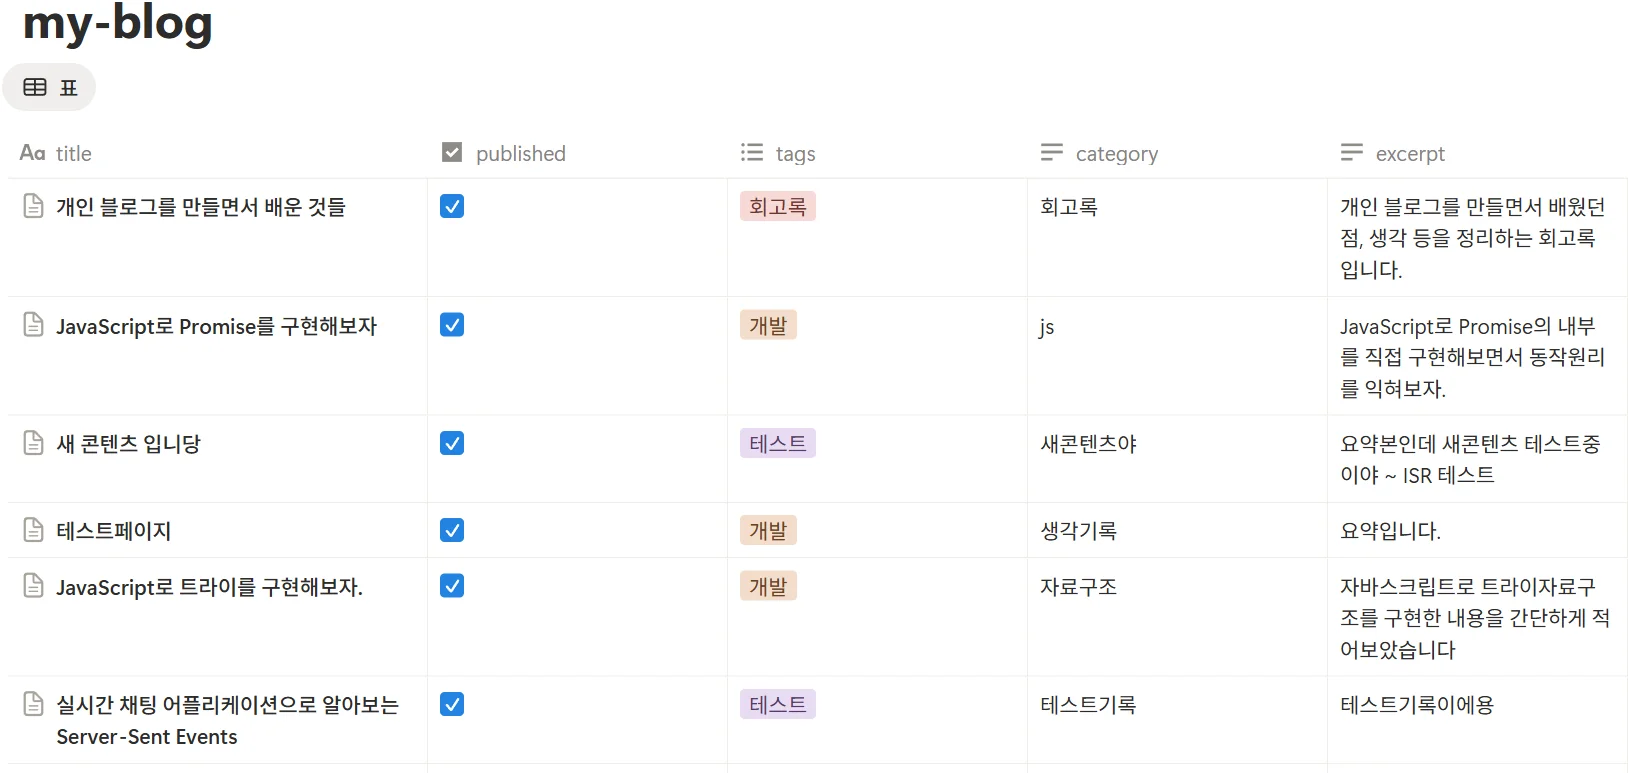The image size is (1628, 773).
Task: Click the checkbox icon in published header
Action: coord(452,153)
